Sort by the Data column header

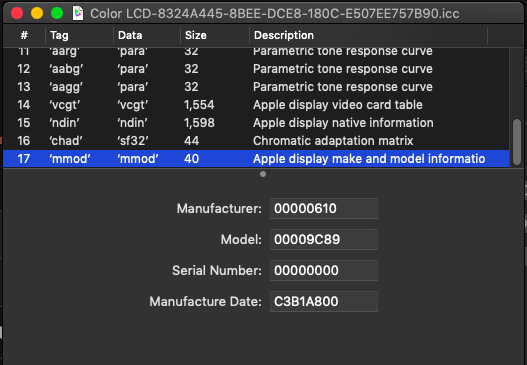pyautogui.click(x=147, y=35)
